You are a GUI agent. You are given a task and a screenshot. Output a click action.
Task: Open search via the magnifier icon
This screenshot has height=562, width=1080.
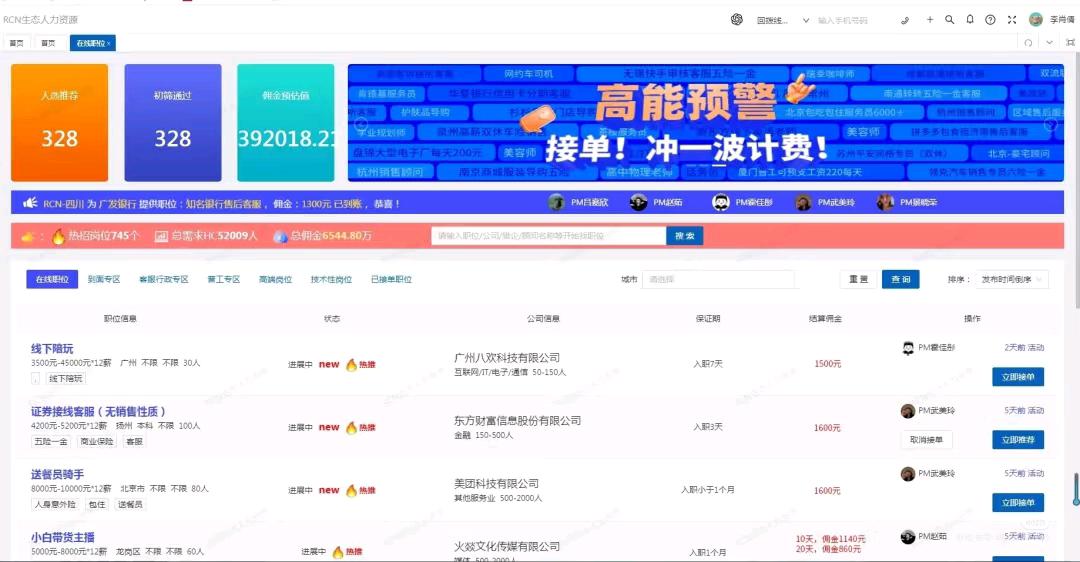950,20
